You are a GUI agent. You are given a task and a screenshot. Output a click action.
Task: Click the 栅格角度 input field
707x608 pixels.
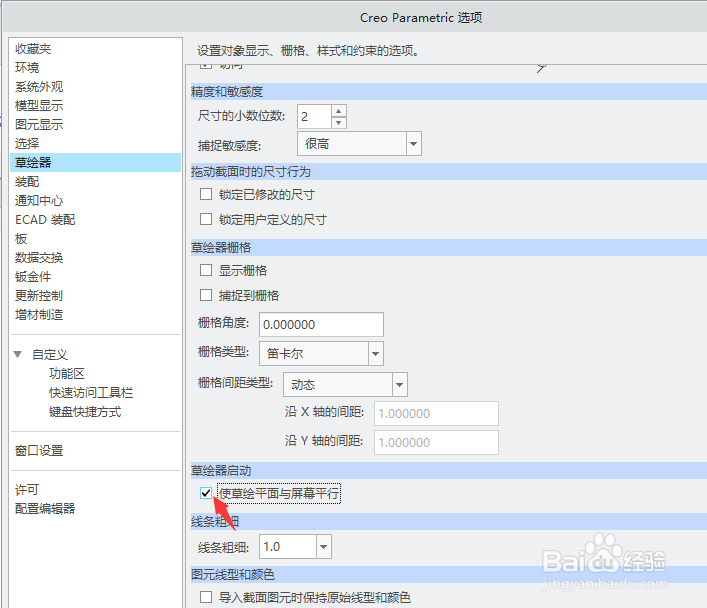point(321,324)
